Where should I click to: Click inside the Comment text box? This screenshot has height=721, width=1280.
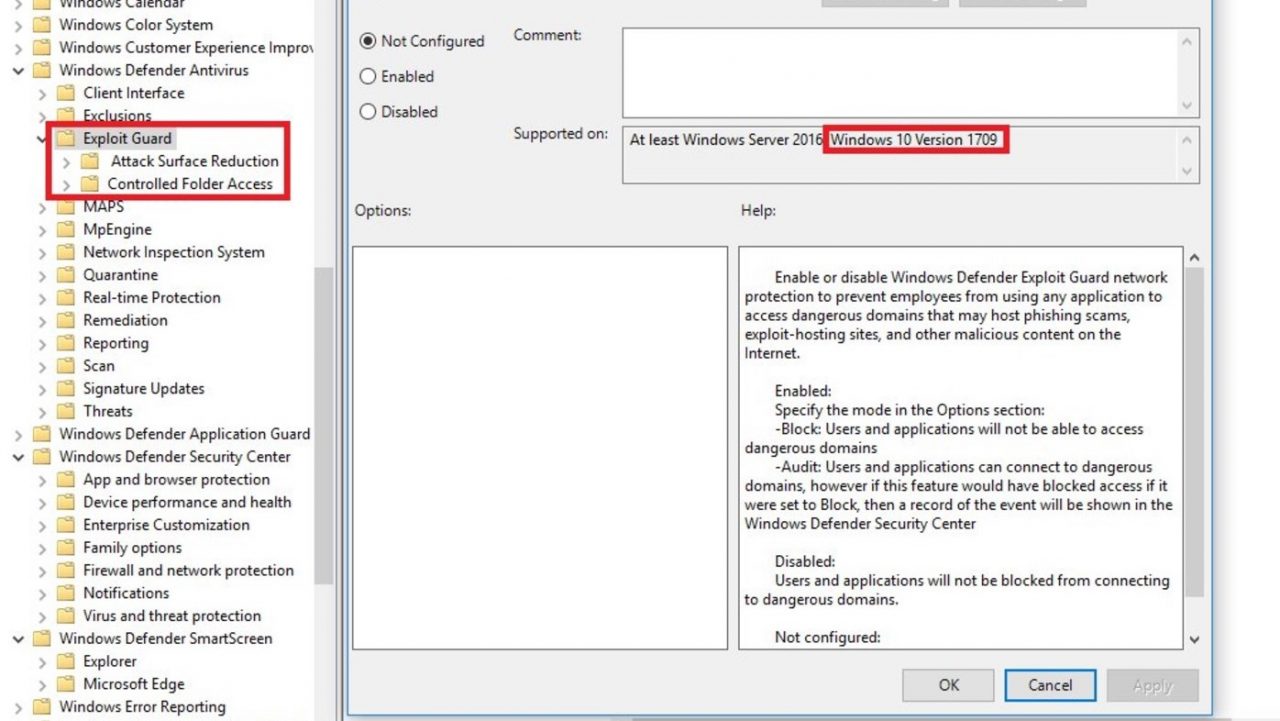(900, 73)
